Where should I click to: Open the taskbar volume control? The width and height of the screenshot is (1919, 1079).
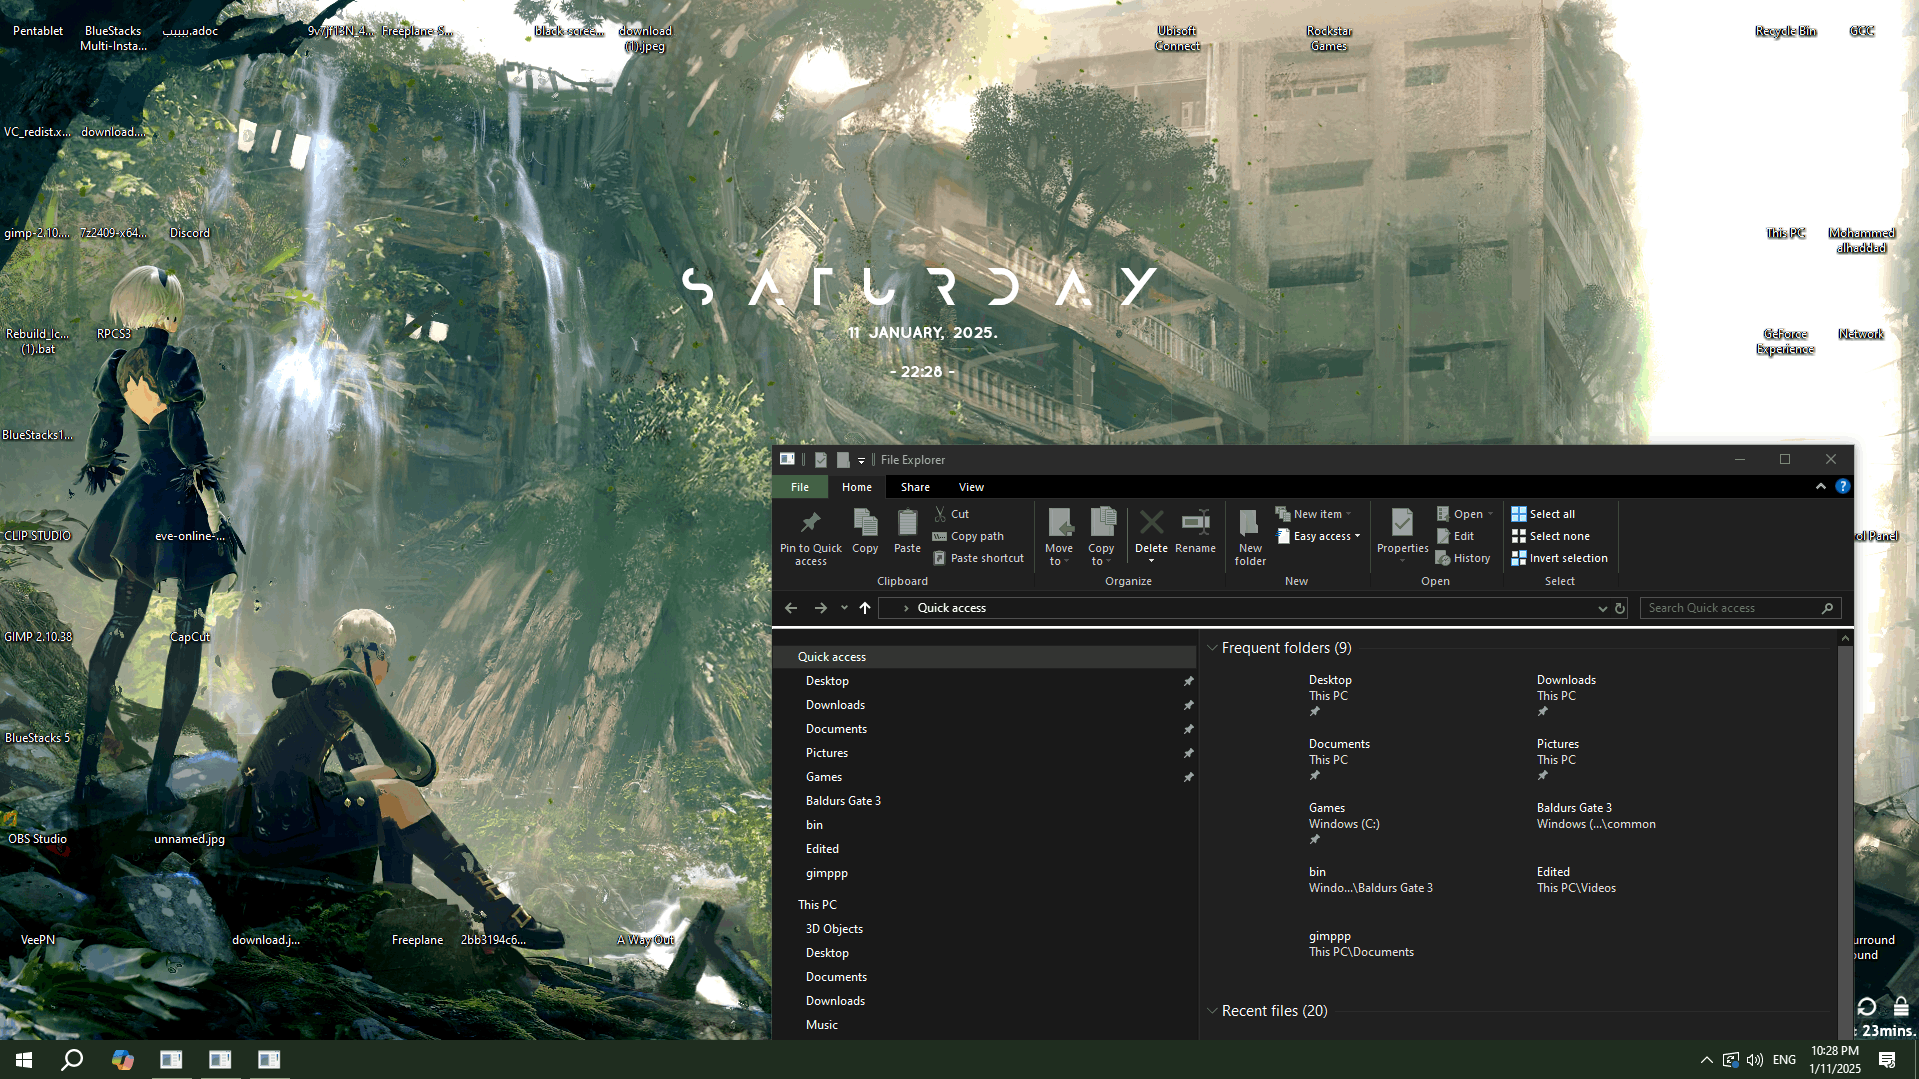pos(1755,1060)
